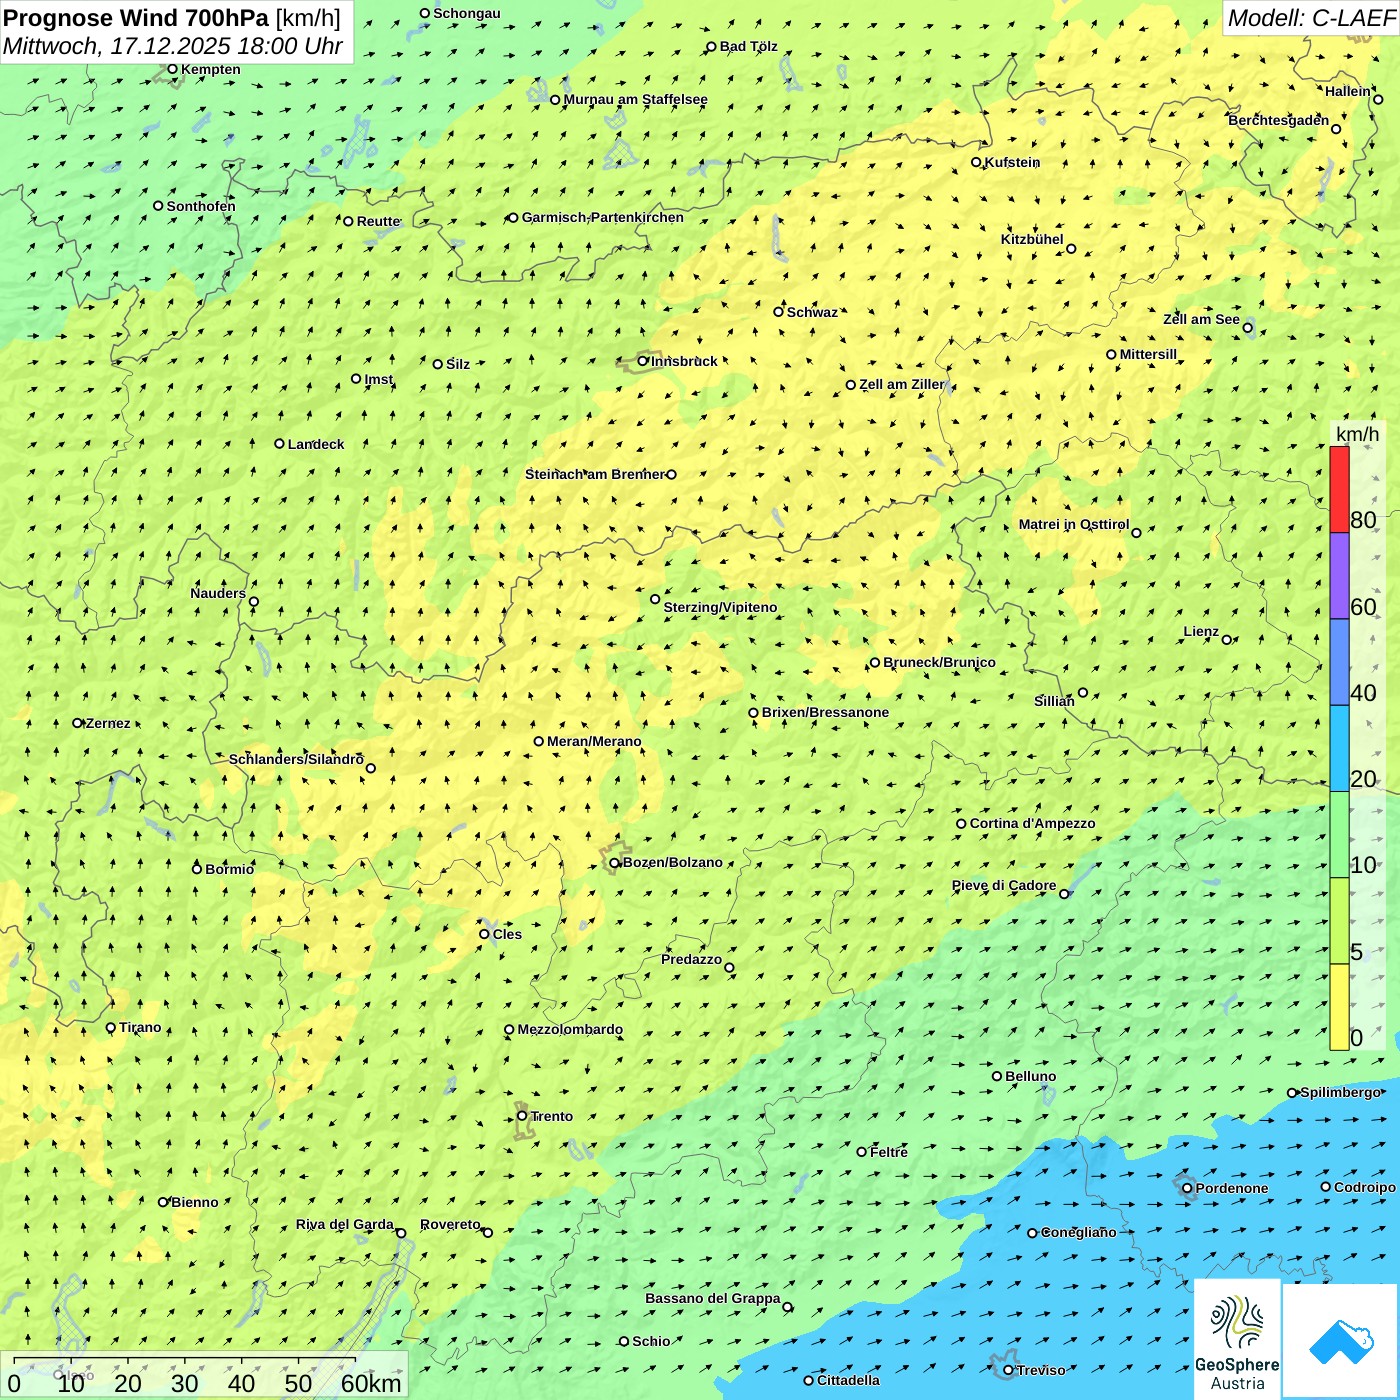Screen dimensions: 1400x1400
Task: Select the purple 60 km/h legend band
Action: tap(1339, 576)
